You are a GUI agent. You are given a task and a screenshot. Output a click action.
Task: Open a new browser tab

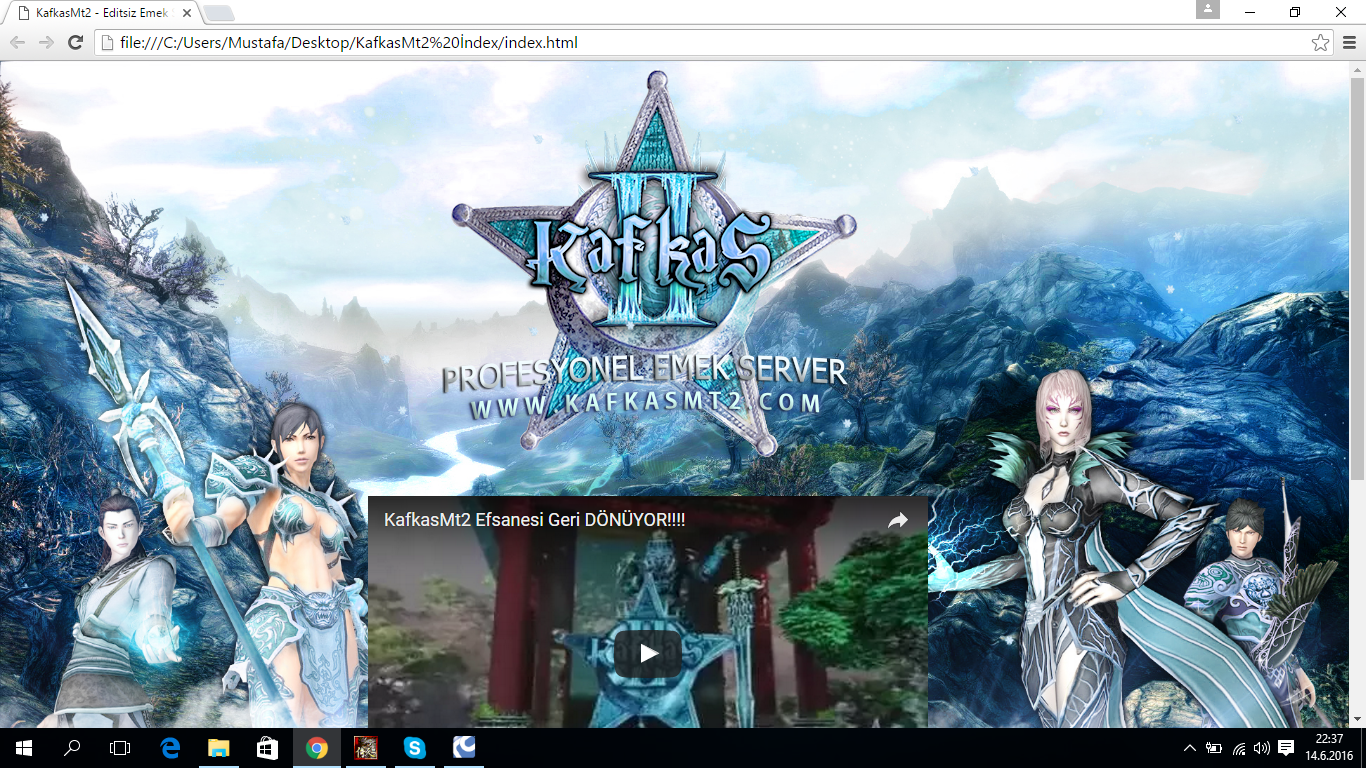click(219, 13)
